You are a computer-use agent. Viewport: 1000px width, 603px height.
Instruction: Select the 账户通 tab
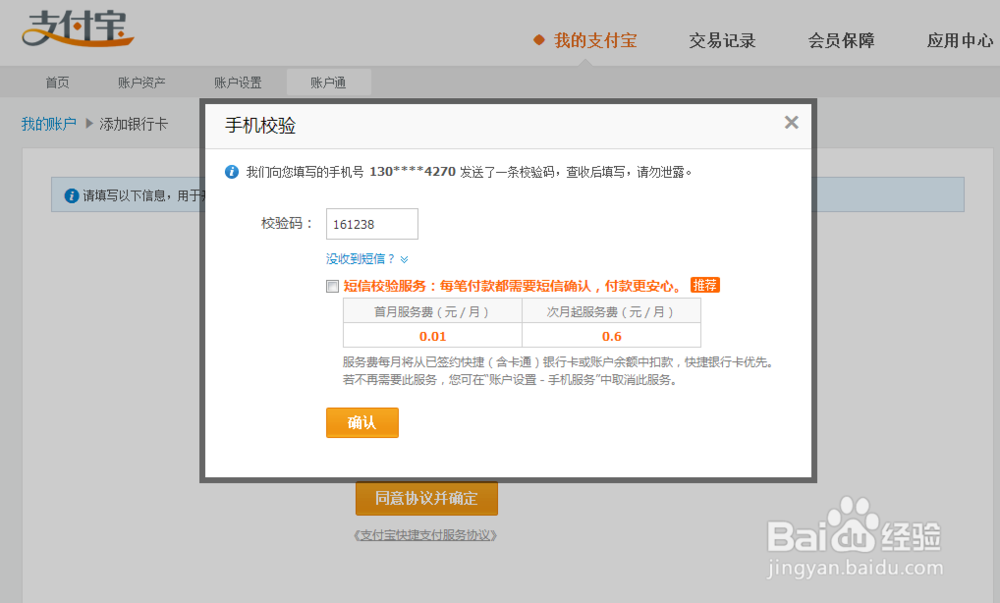click(x=328, y=82)
